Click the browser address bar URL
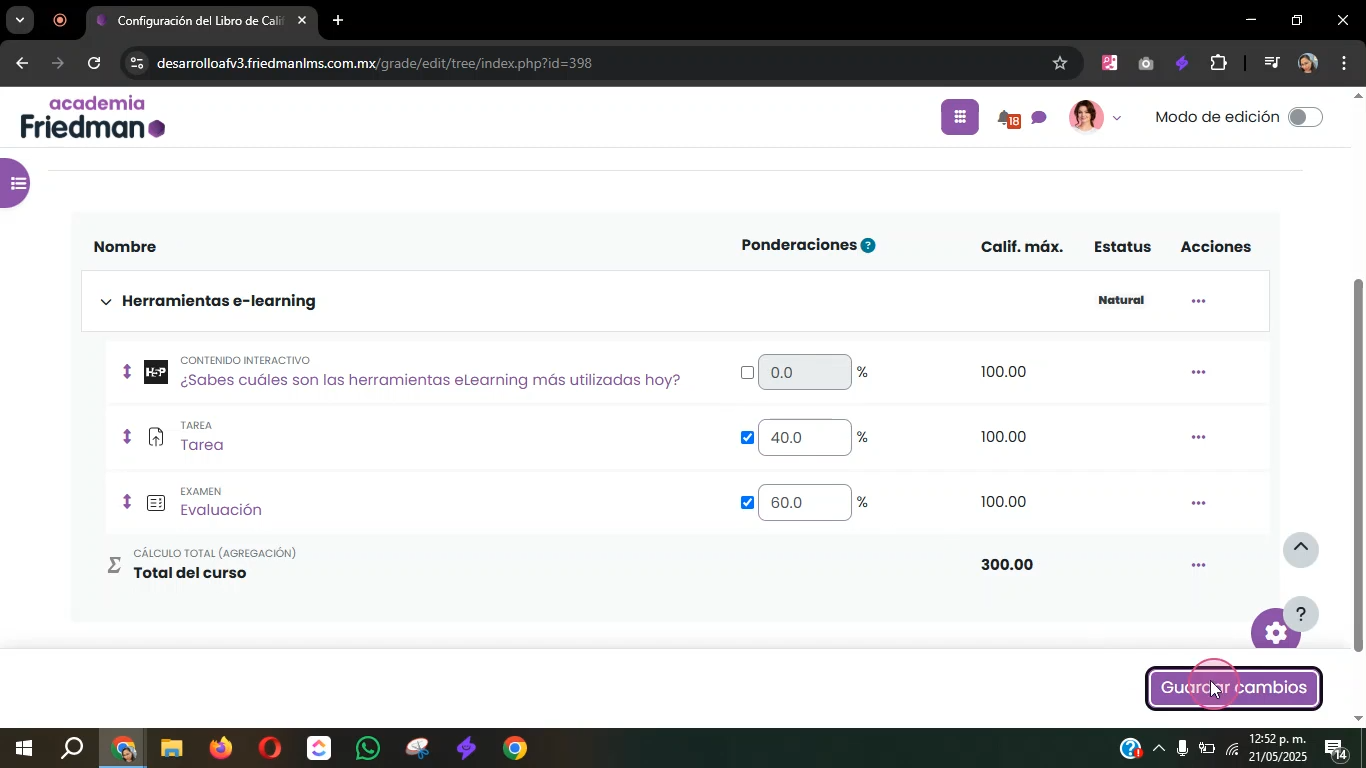 click(x=374, y=63)
